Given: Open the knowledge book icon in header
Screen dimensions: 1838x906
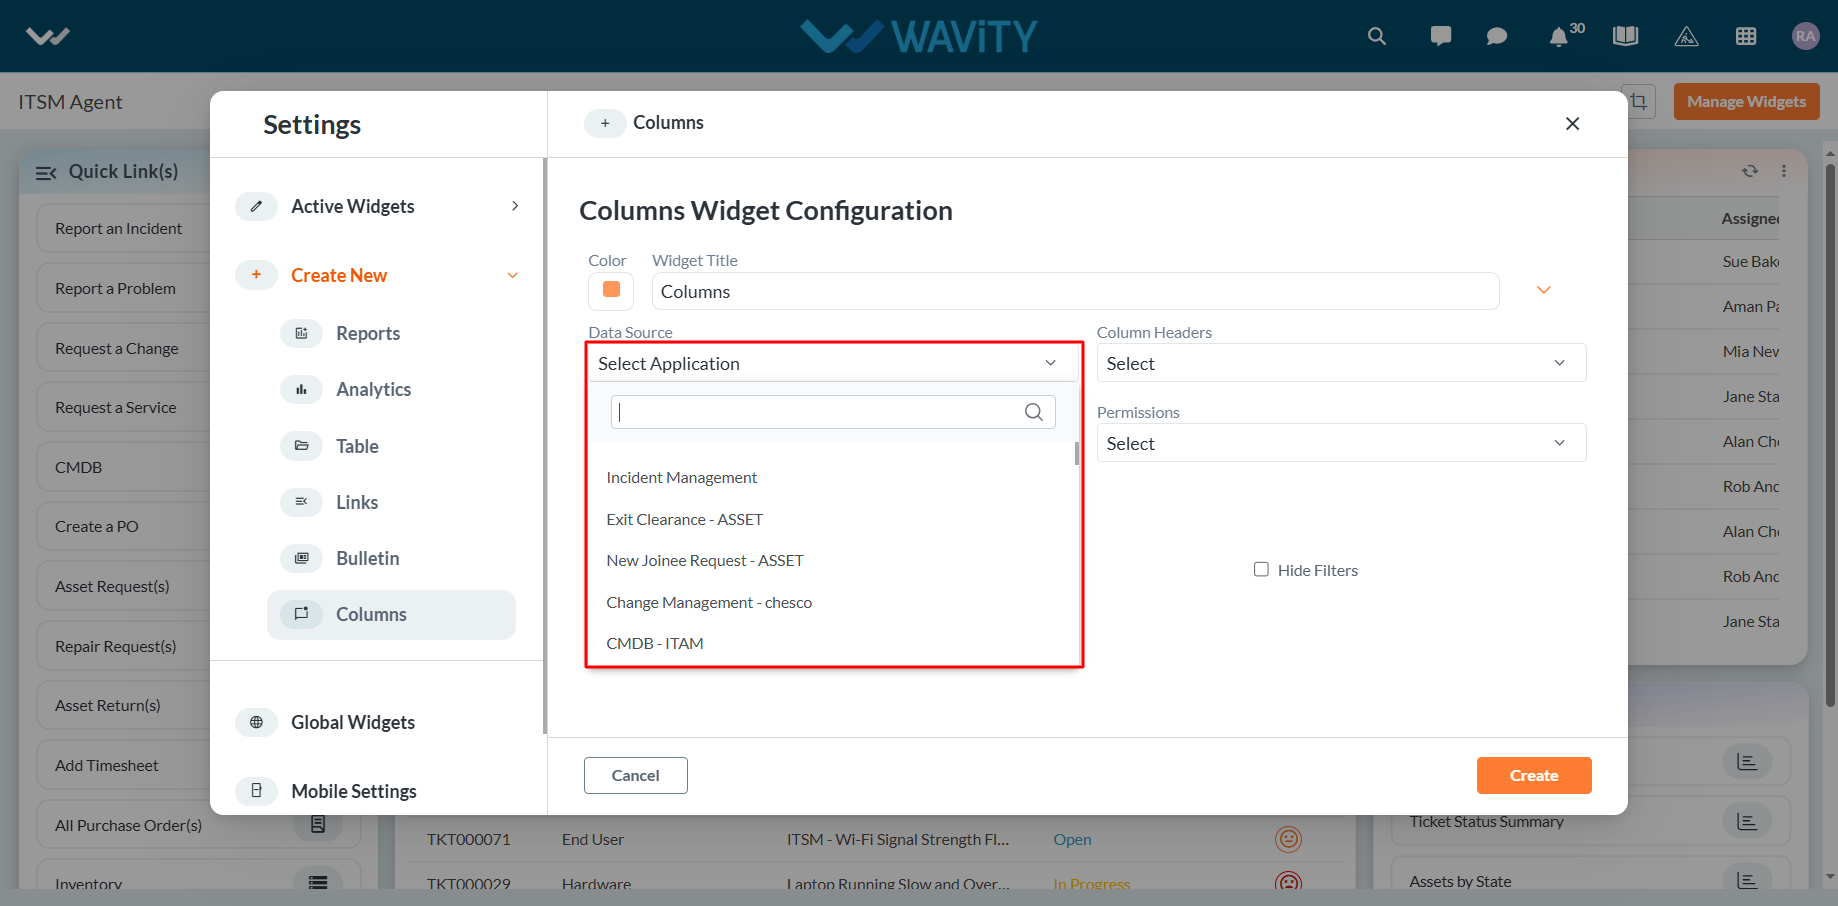Looking at the screenshot, I should [1626, 36].
